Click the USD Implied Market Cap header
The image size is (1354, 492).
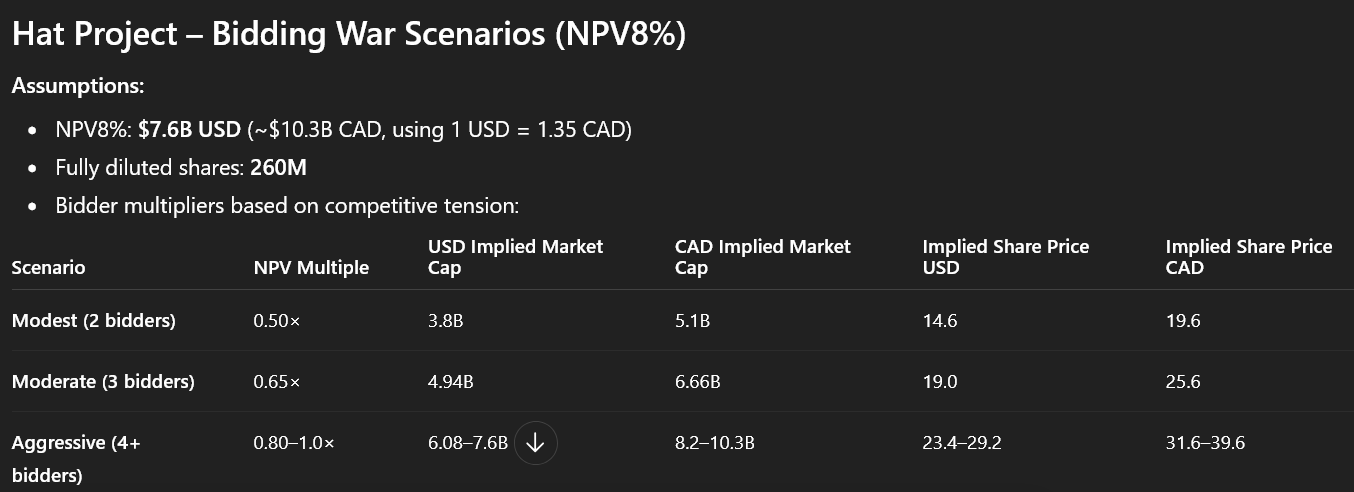515,257
